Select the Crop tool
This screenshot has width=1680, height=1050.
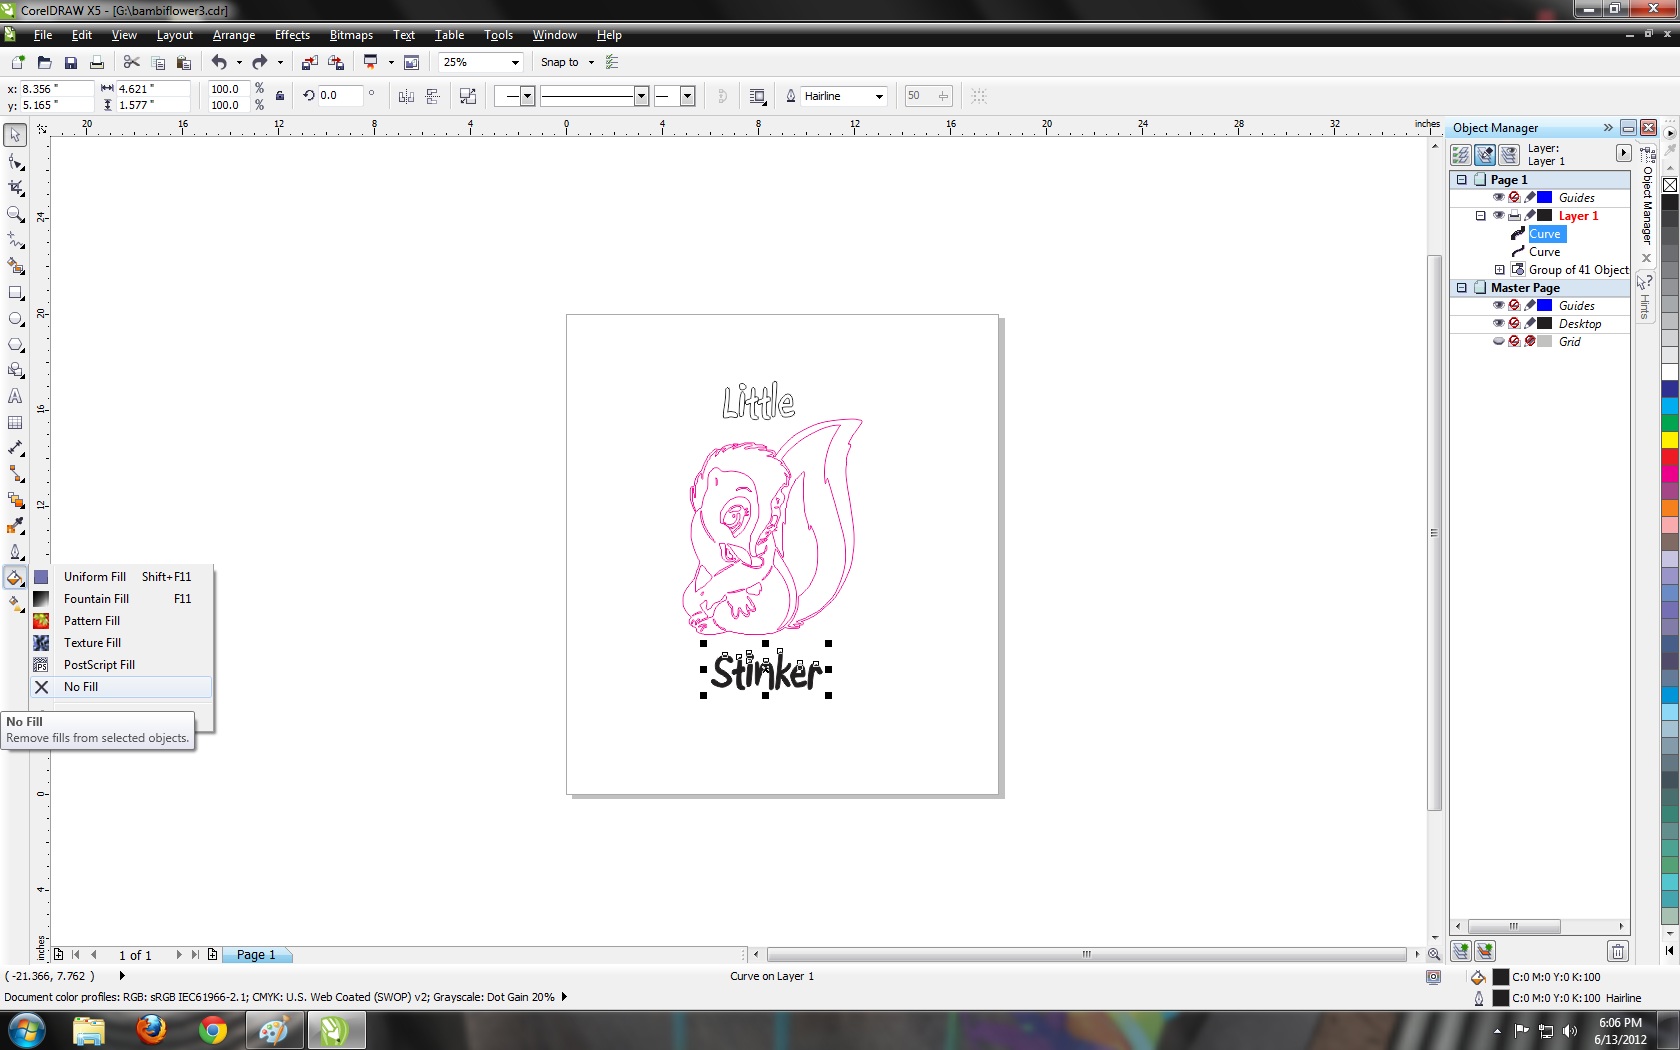coord(15,188)
